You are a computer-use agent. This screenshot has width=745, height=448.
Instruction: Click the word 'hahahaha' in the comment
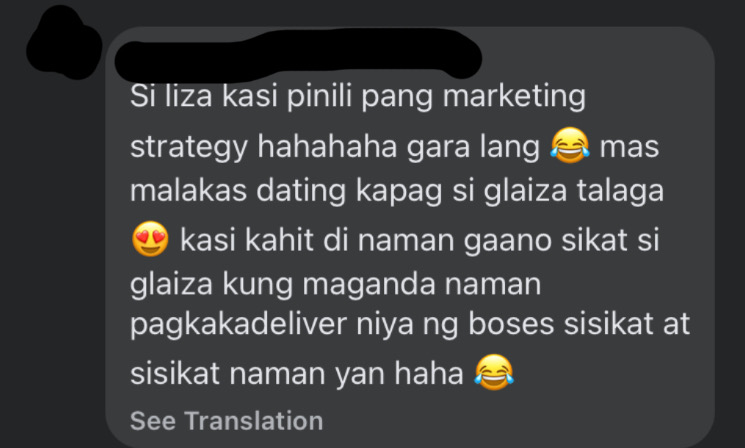(x=327, y=146)
